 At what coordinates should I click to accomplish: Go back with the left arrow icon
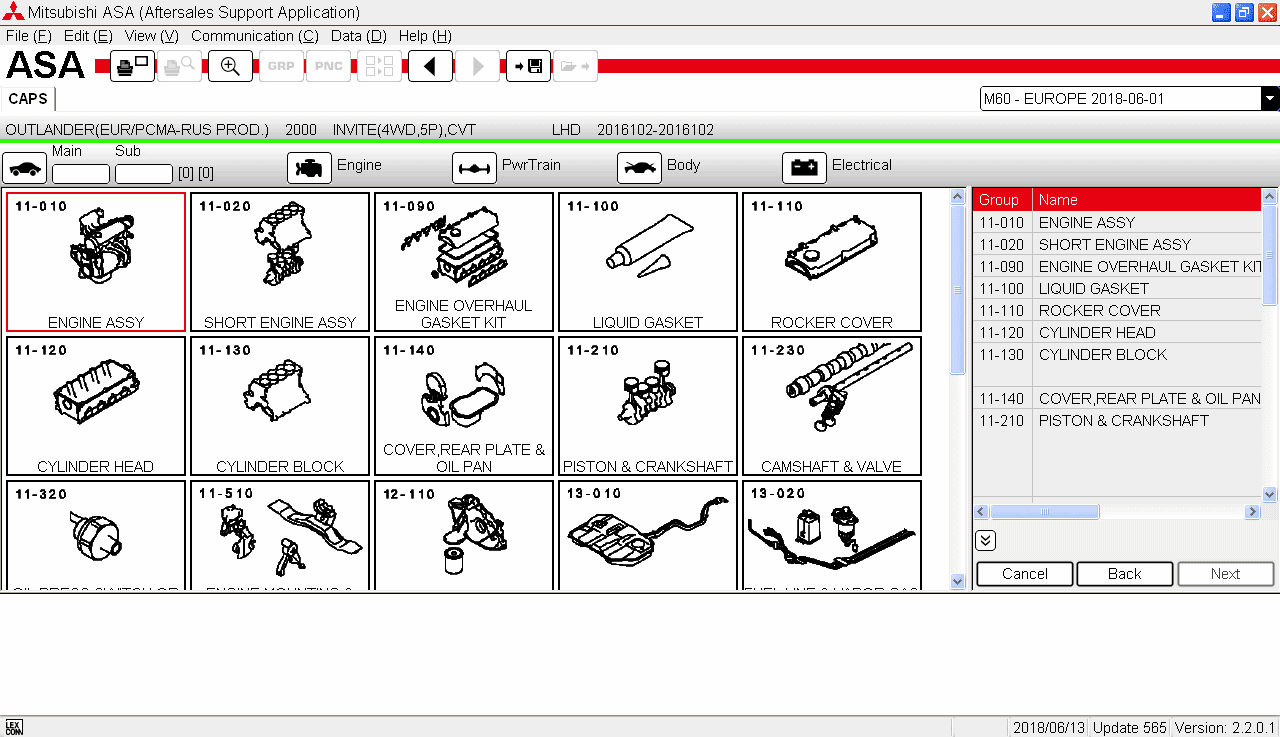coord(430,66)
